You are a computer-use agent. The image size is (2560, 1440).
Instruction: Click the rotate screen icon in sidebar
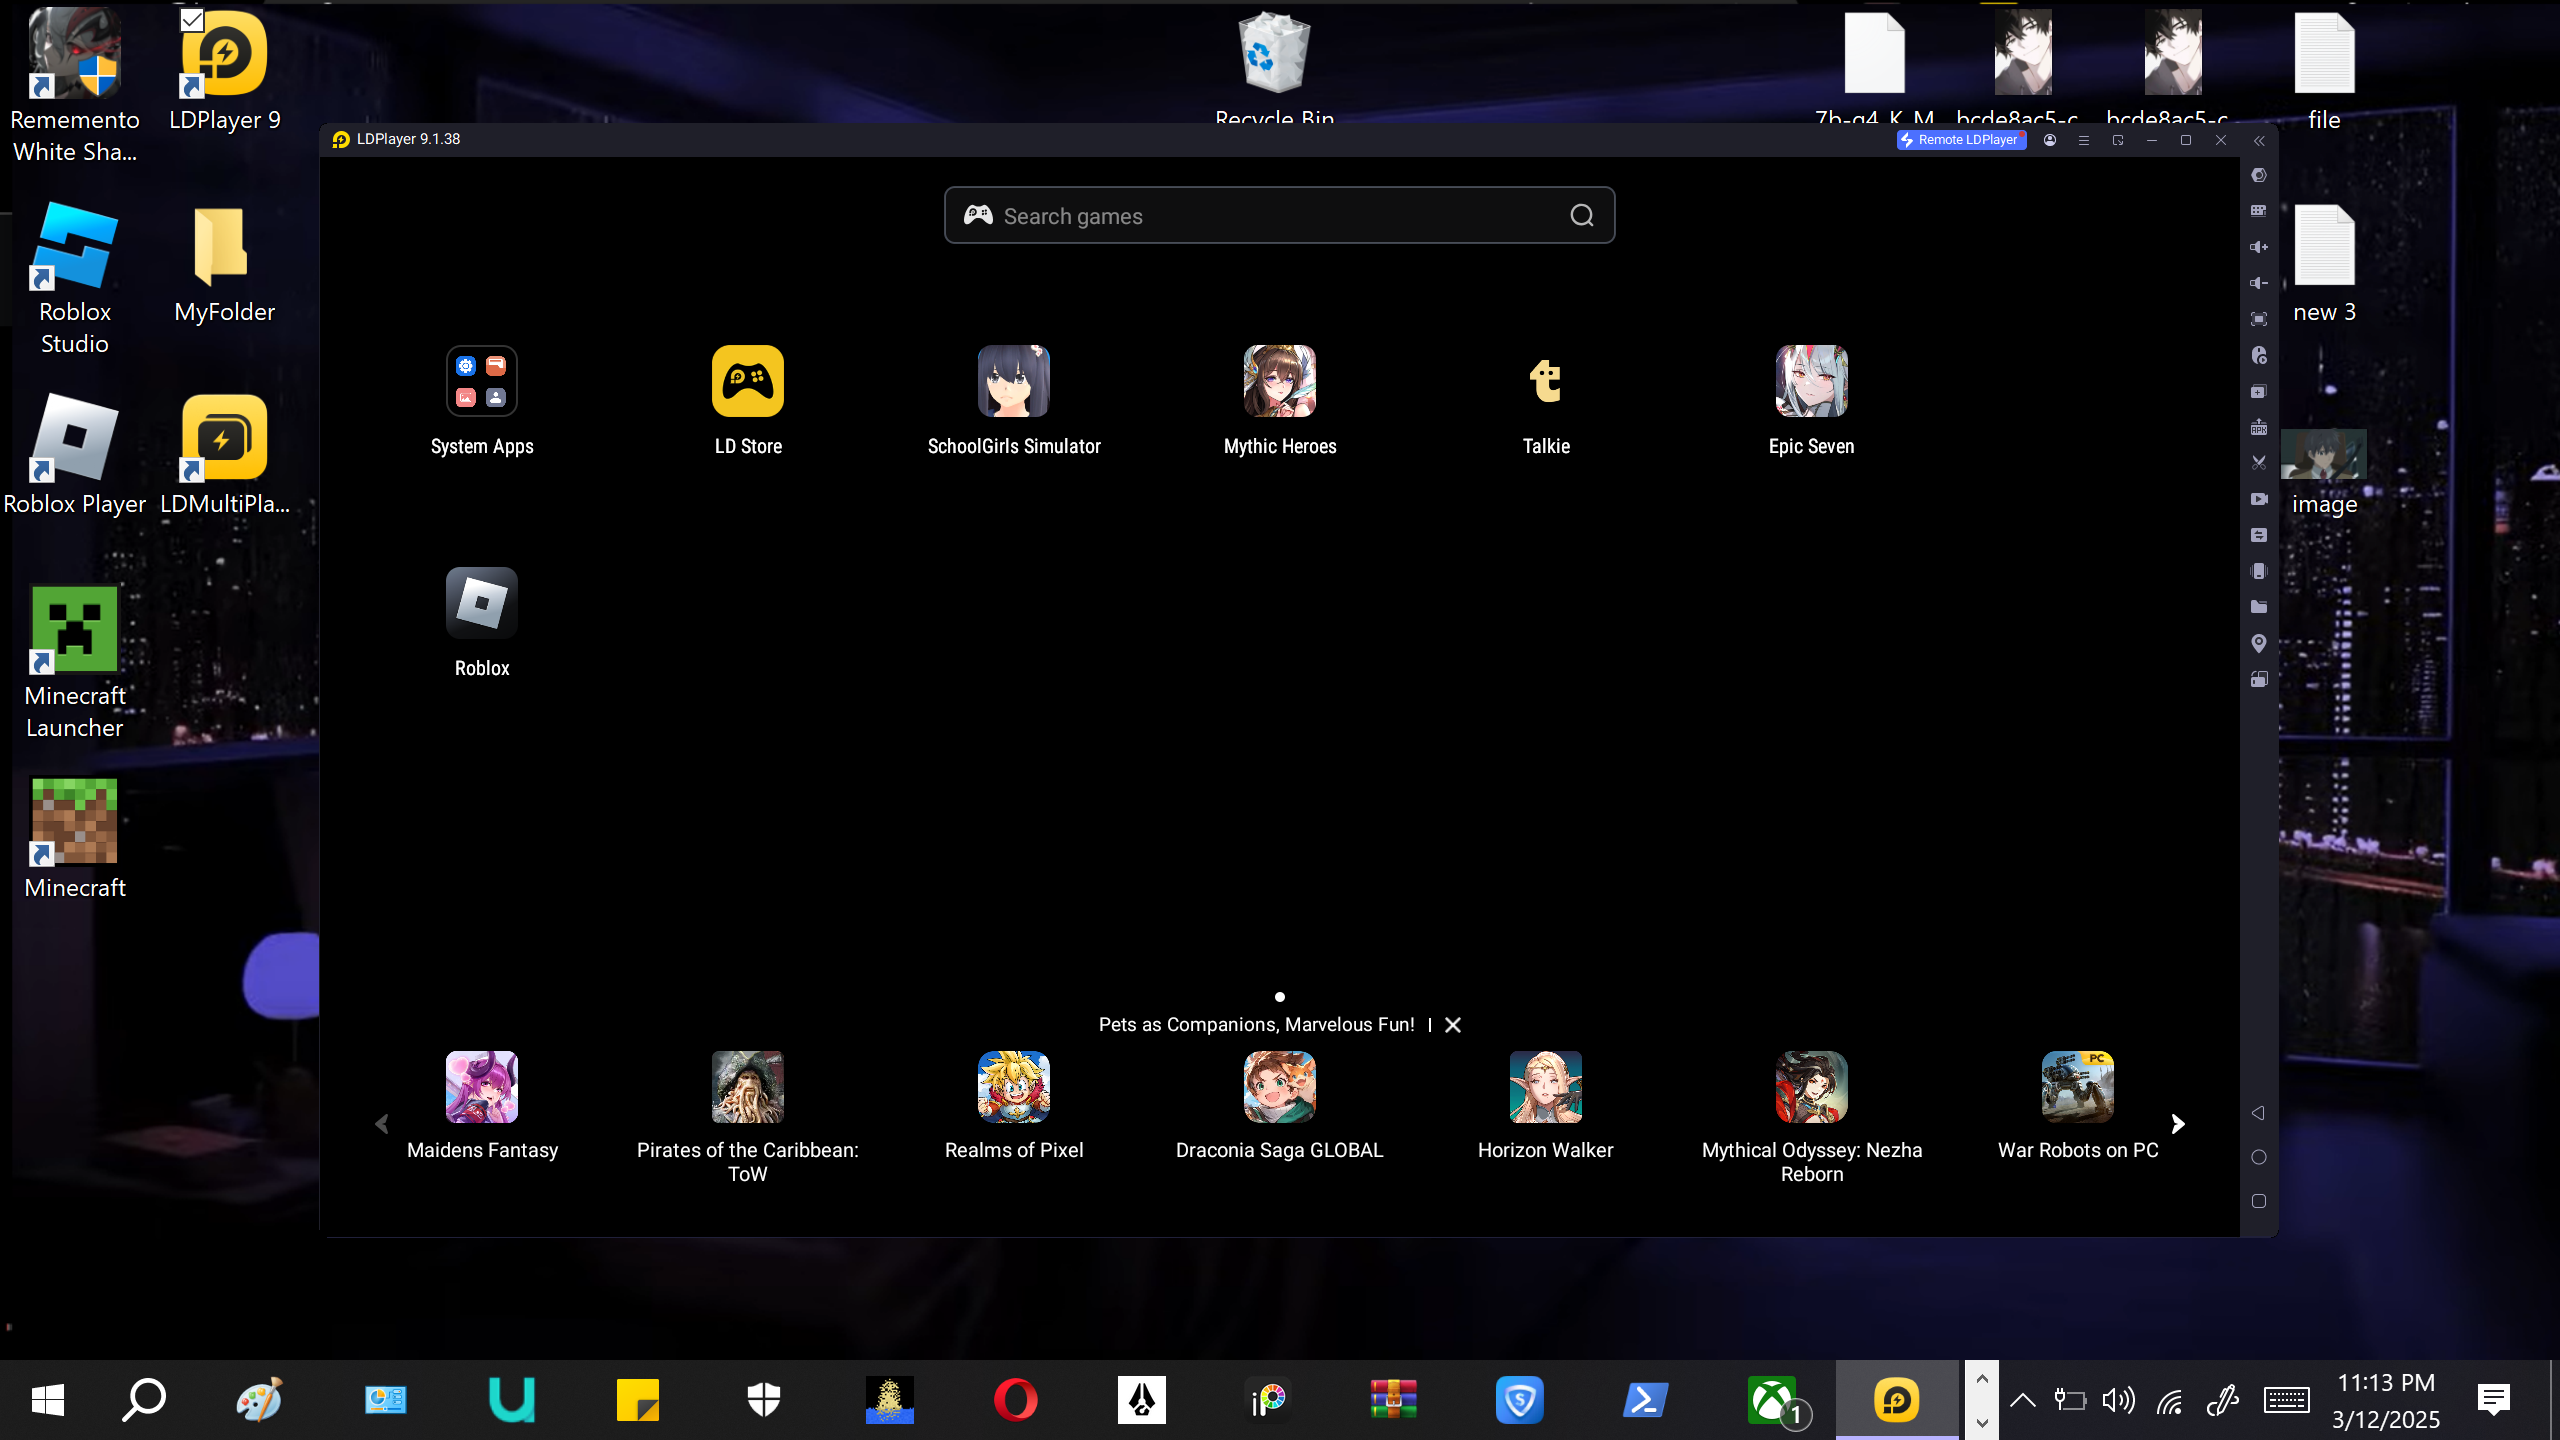(x=2258, y=679)
